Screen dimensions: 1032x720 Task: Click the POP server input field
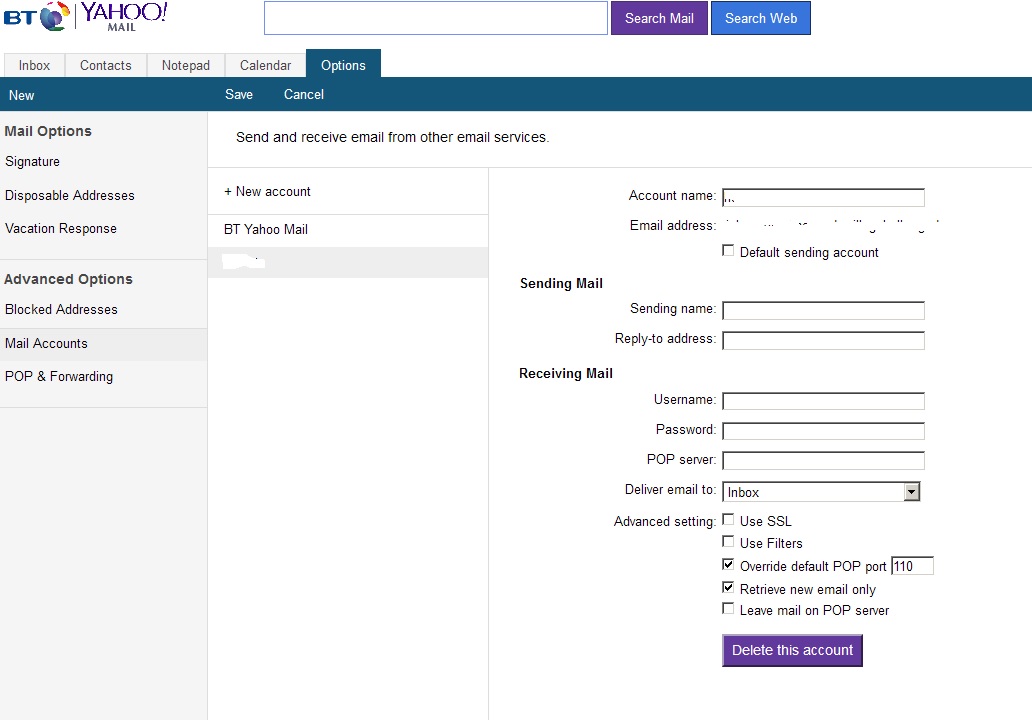[823, 461]
